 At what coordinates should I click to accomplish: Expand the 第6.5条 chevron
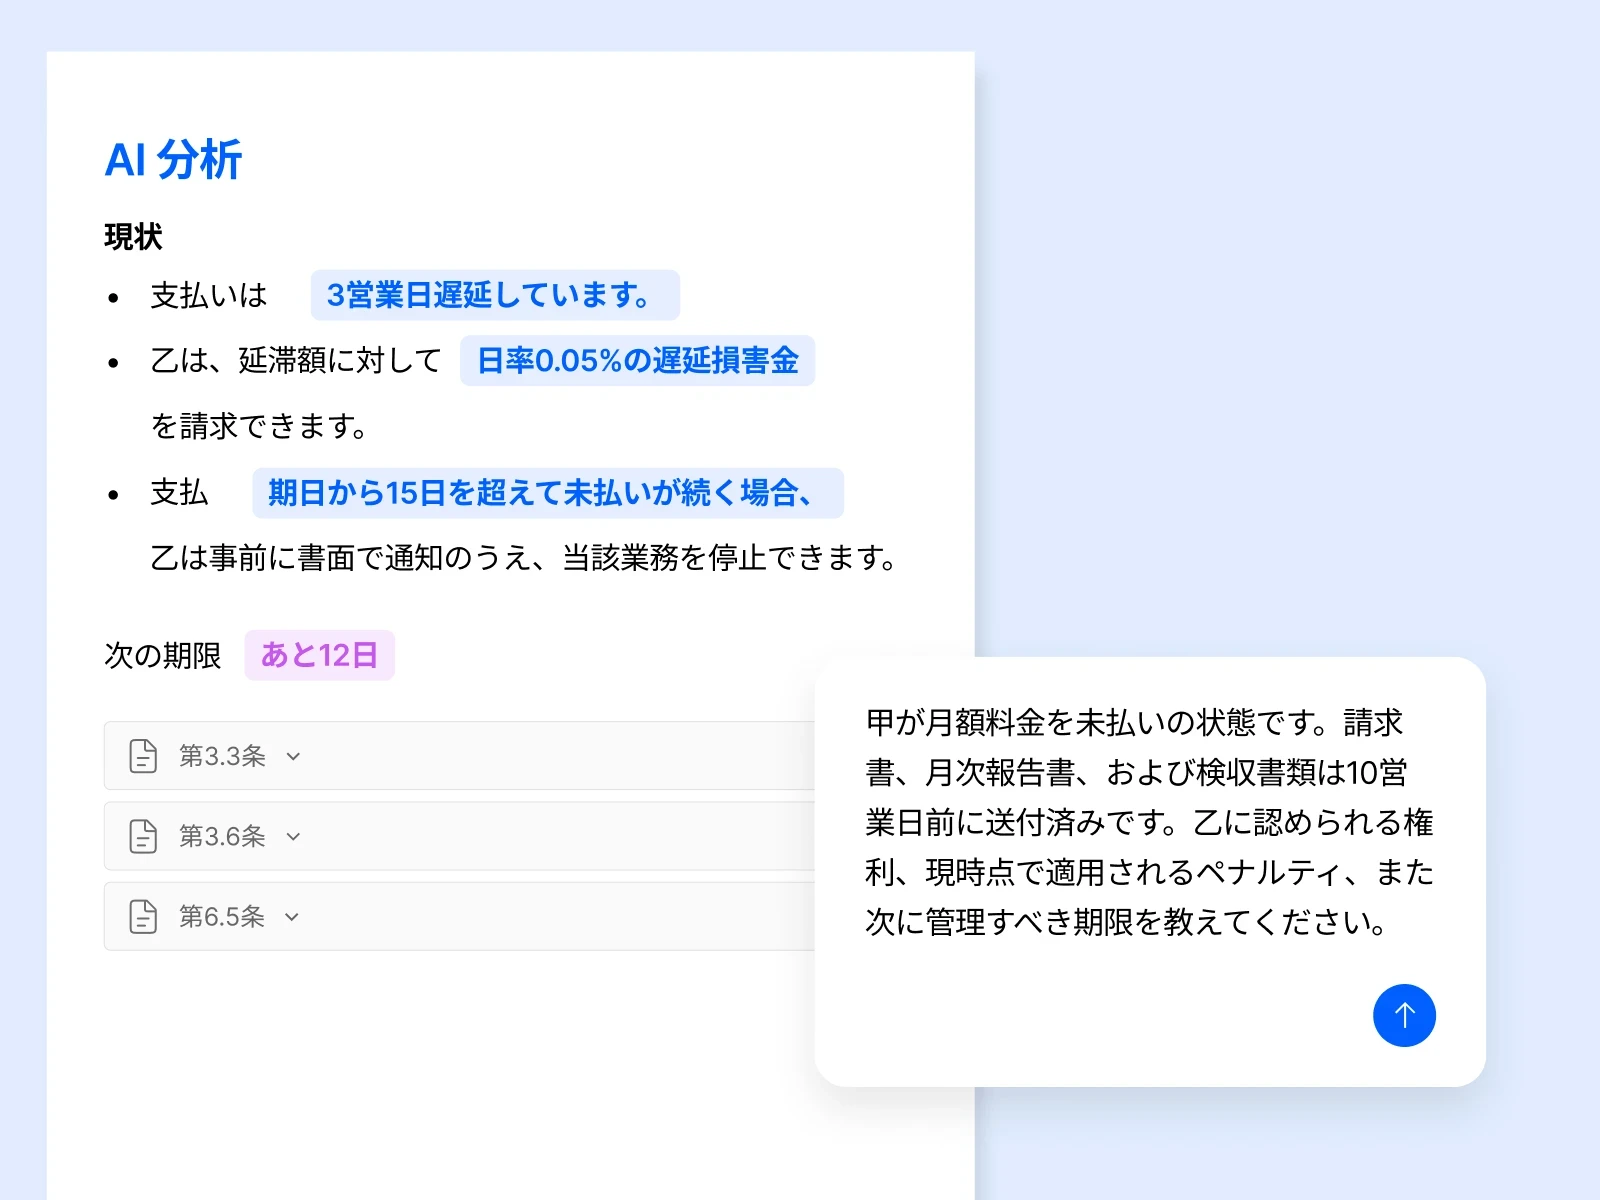[292, 917]
